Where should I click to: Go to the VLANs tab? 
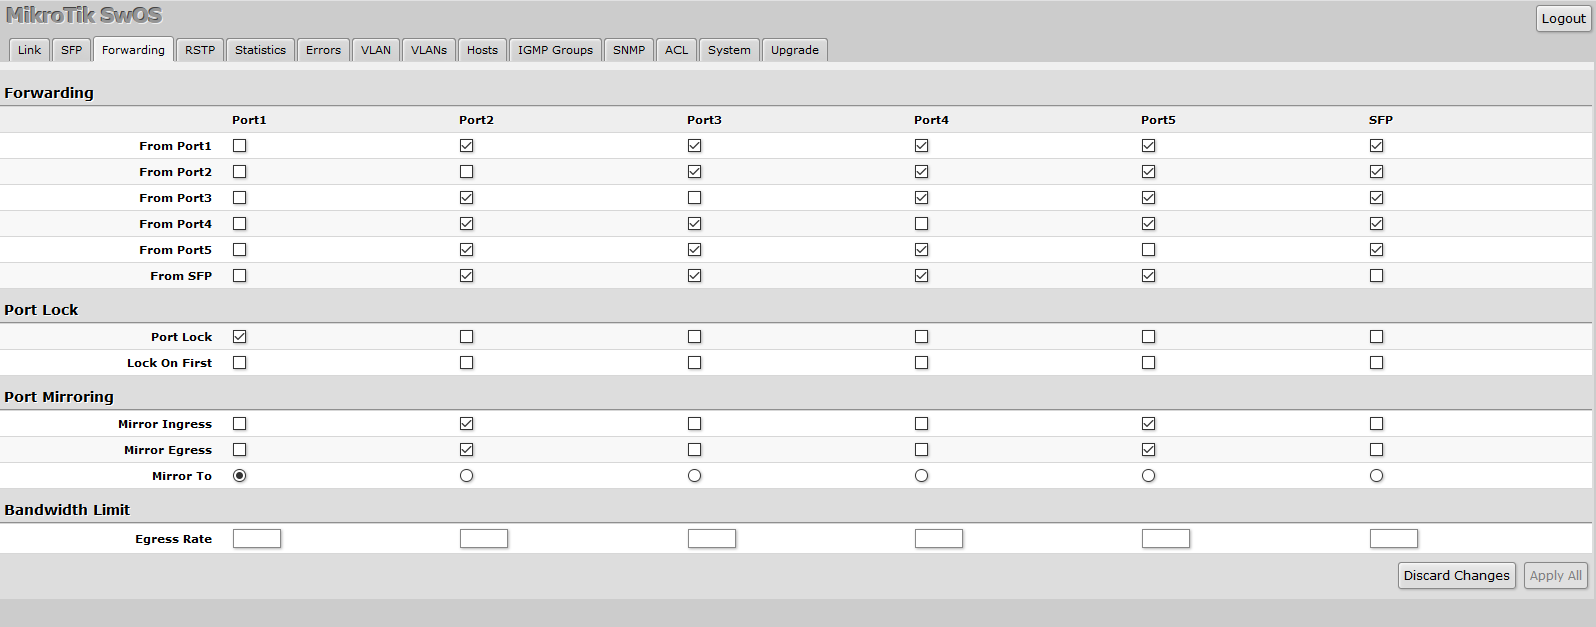point(429,50)
